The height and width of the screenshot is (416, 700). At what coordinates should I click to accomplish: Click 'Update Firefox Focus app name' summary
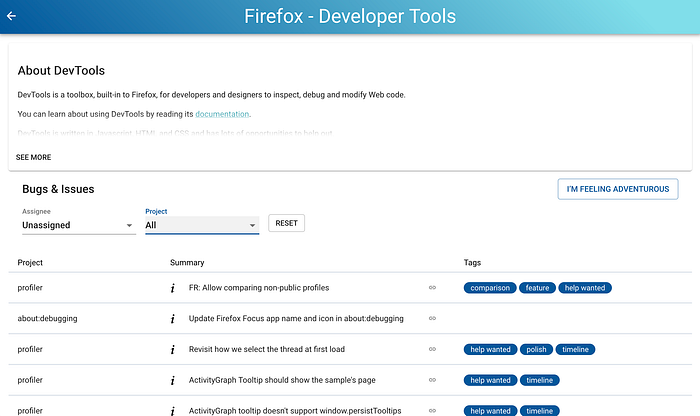tap(296, 319)
